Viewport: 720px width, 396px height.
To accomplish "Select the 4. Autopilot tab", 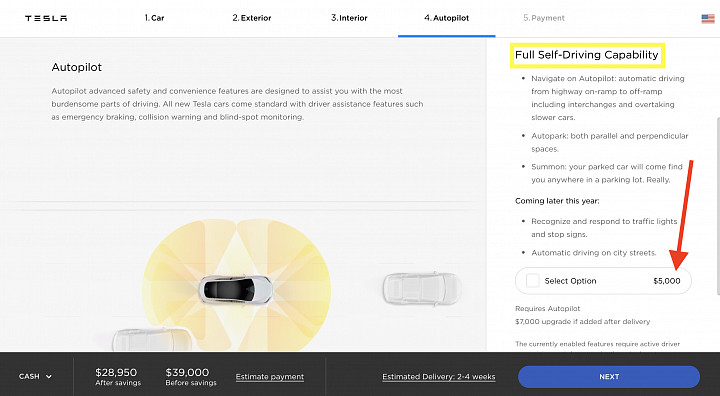I will 447,18.
